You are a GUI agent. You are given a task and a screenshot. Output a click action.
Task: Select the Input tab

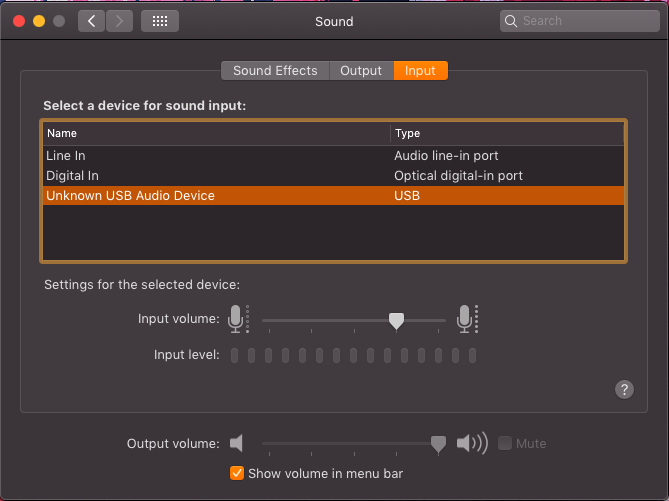(420, 71)
